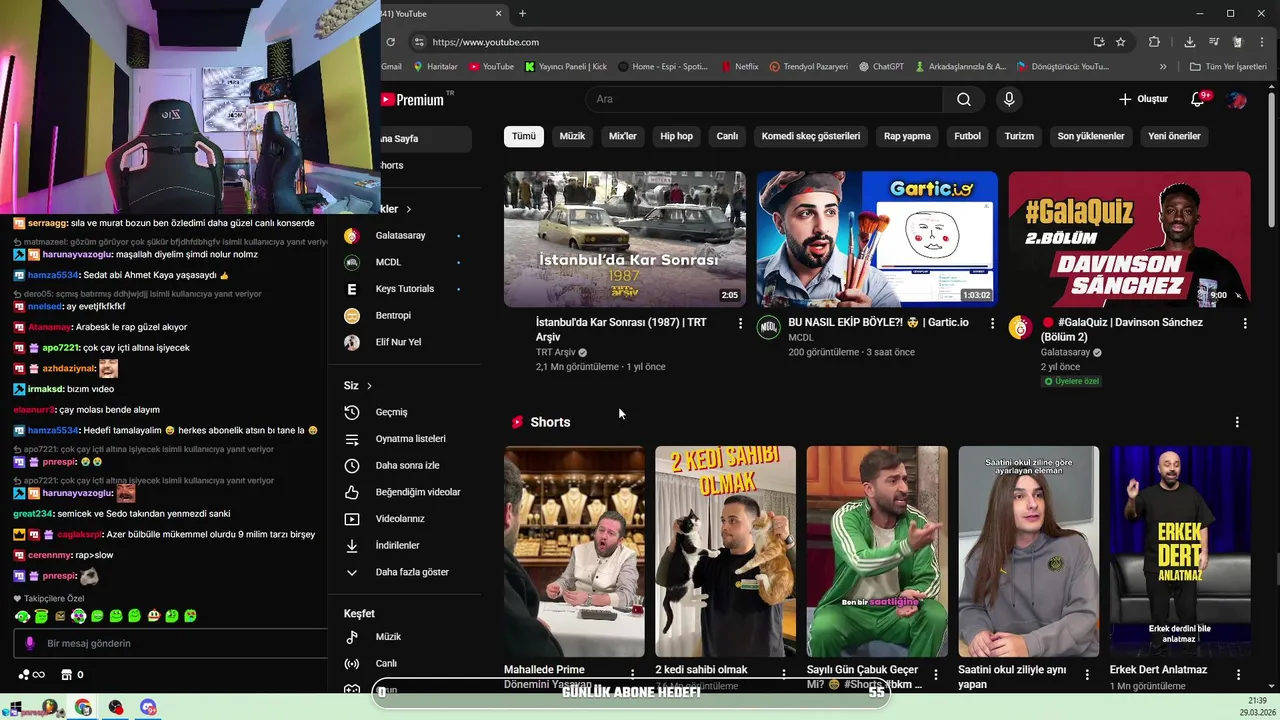
Task: Select the Futbol filter chip
Action: click(967, 136)
